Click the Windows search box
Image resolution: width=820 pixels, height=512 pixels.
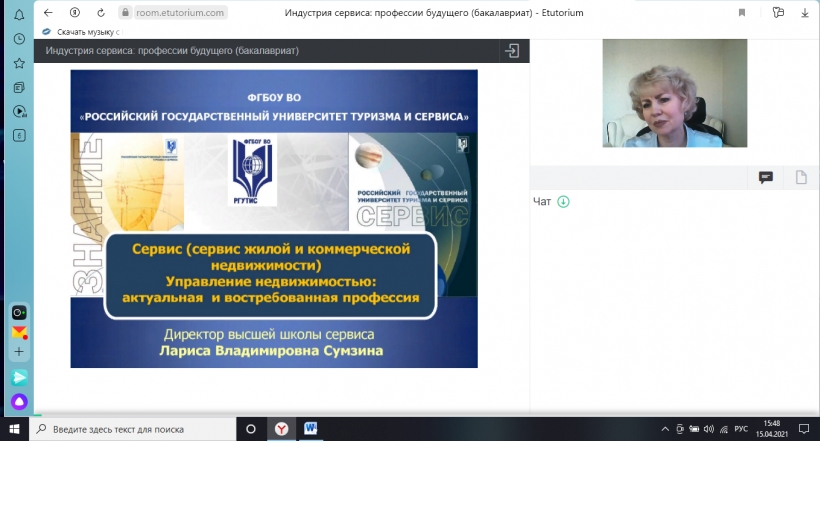(x=132, y=429)
